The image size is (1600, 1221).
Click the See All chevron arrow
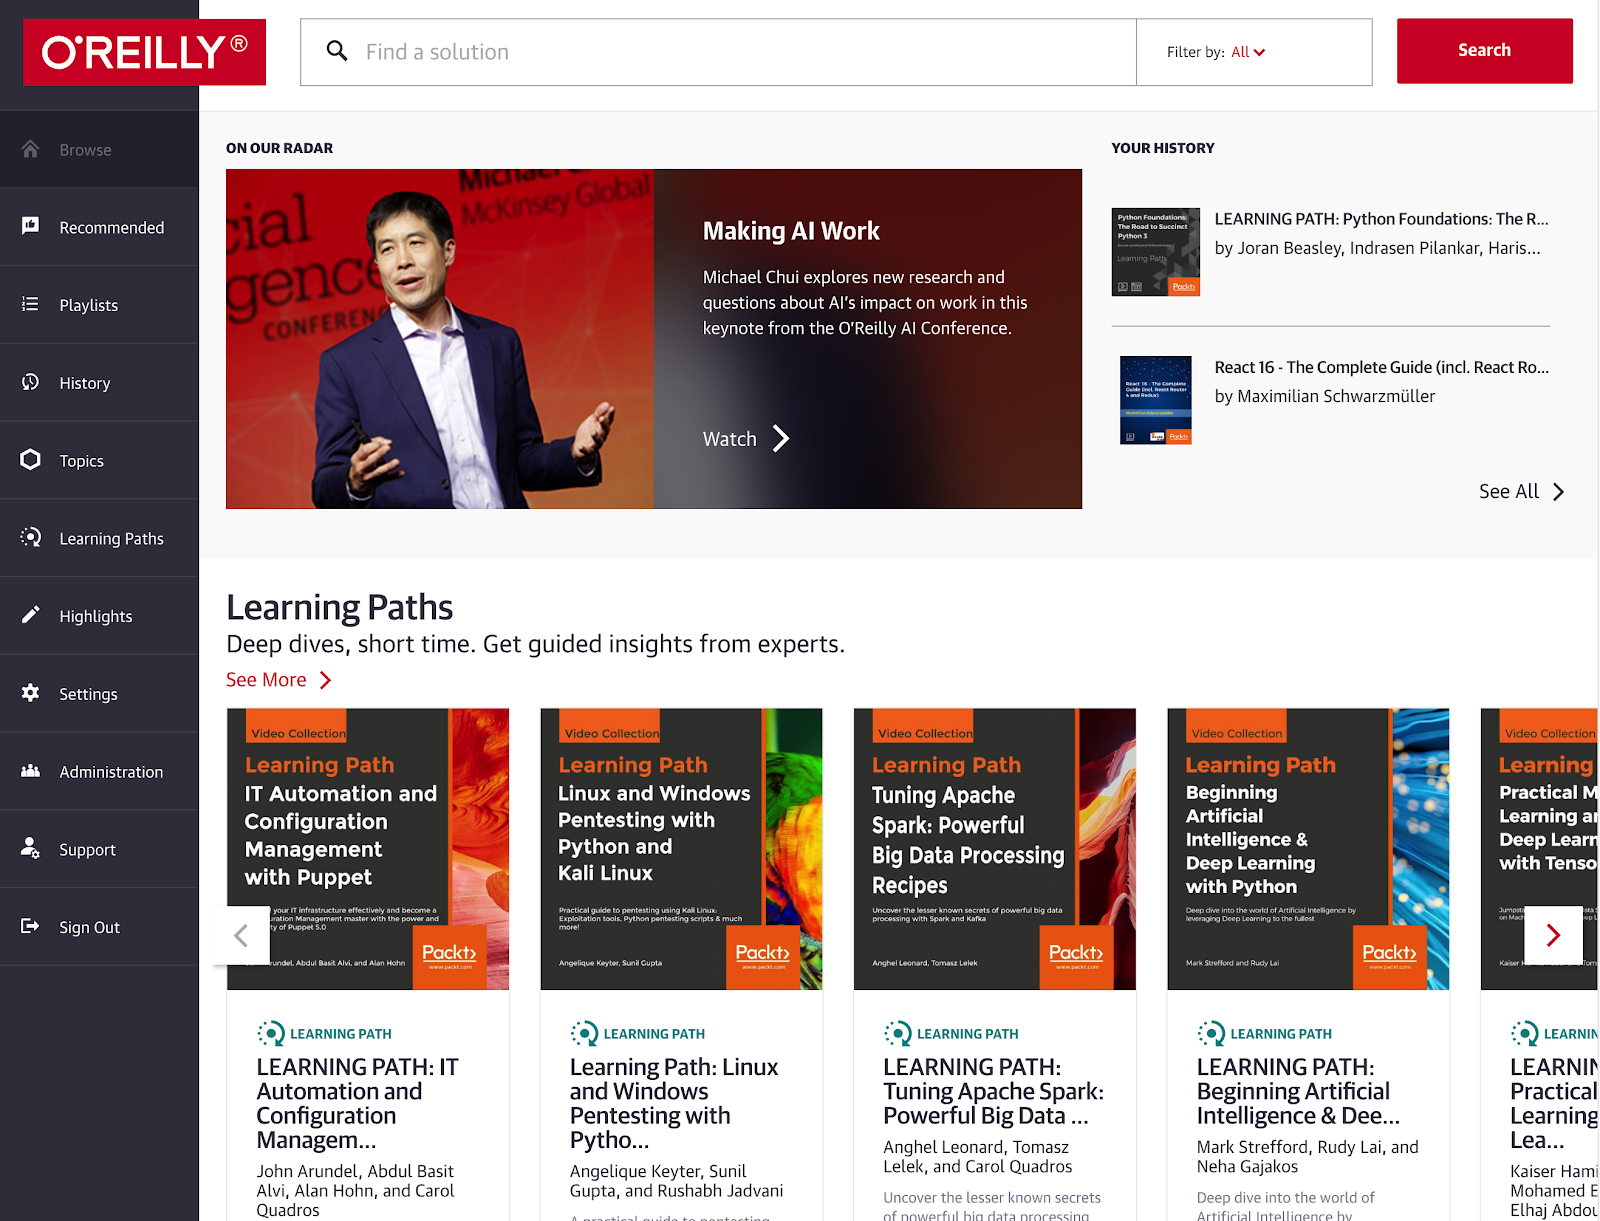coord(1558,492)
